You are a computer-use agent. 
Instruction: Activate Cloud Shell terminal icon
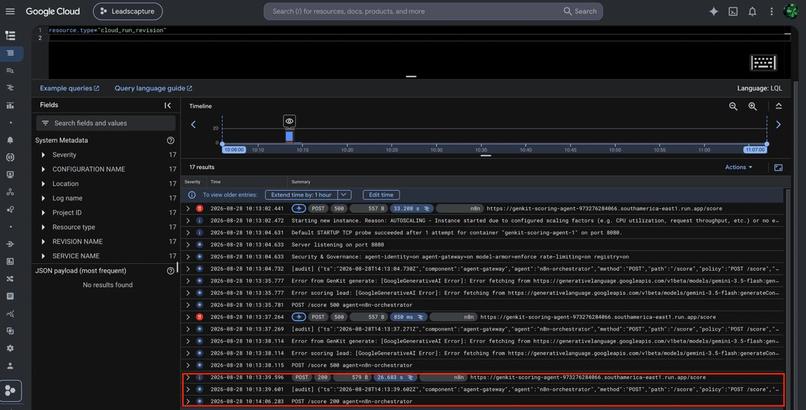coord(733,11)
